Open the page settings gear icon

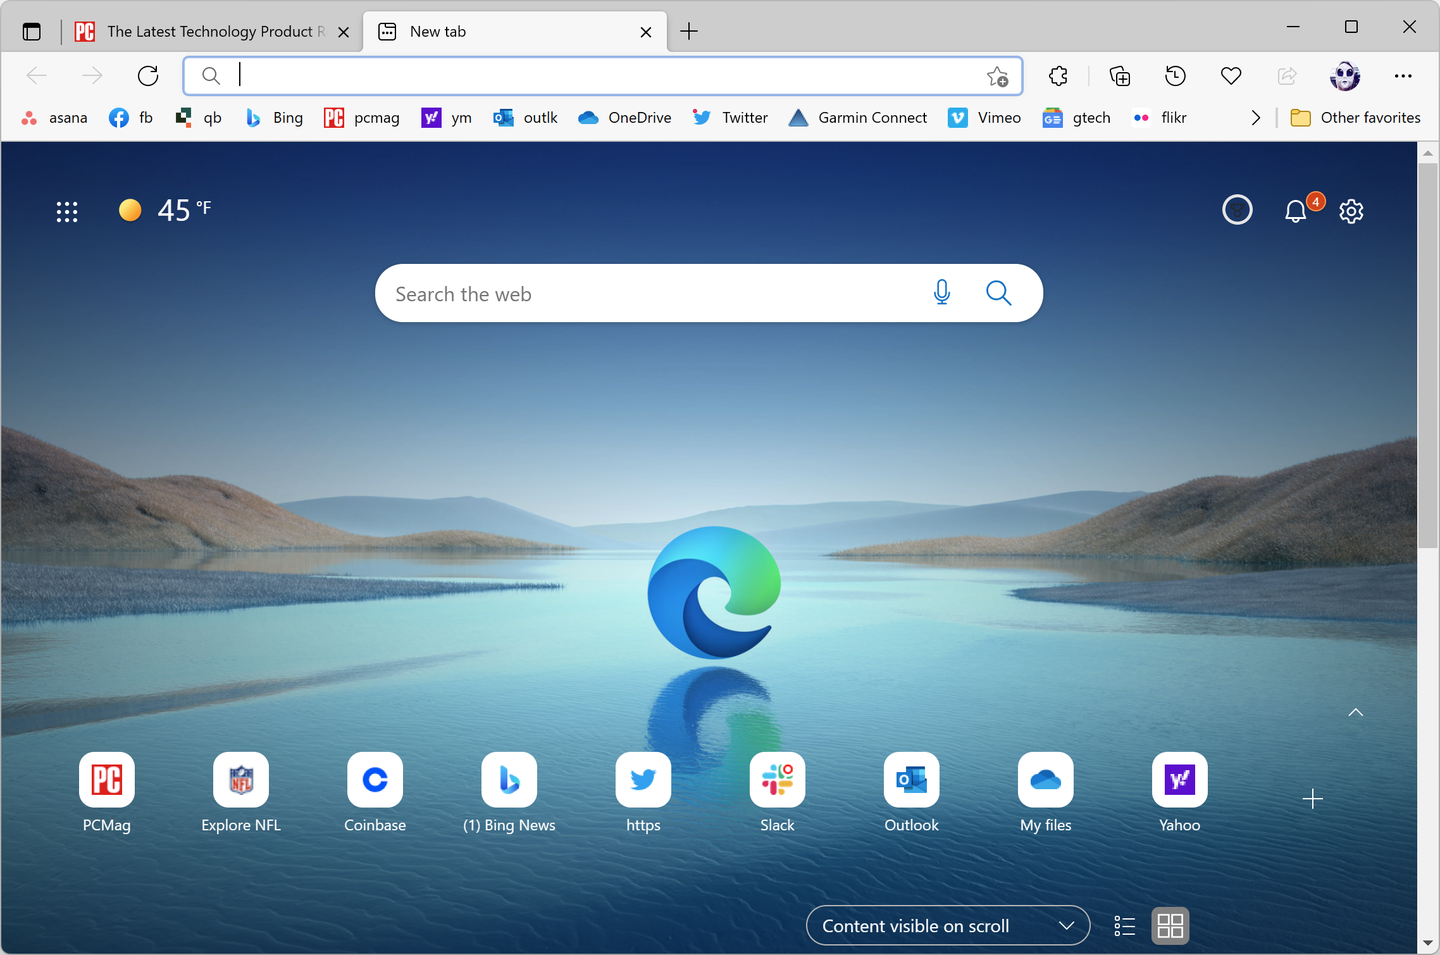point(1351,211)
